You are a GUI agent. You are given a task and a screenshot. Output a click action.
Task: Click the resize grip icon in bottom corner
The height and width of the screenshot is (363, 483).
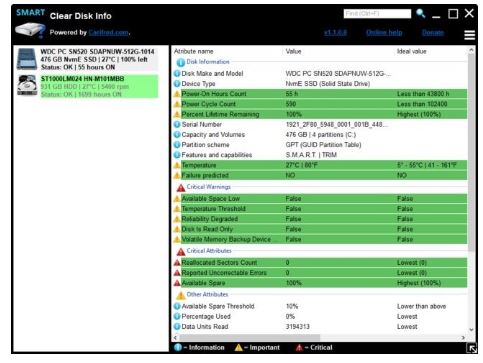click(x=471, y=348)
